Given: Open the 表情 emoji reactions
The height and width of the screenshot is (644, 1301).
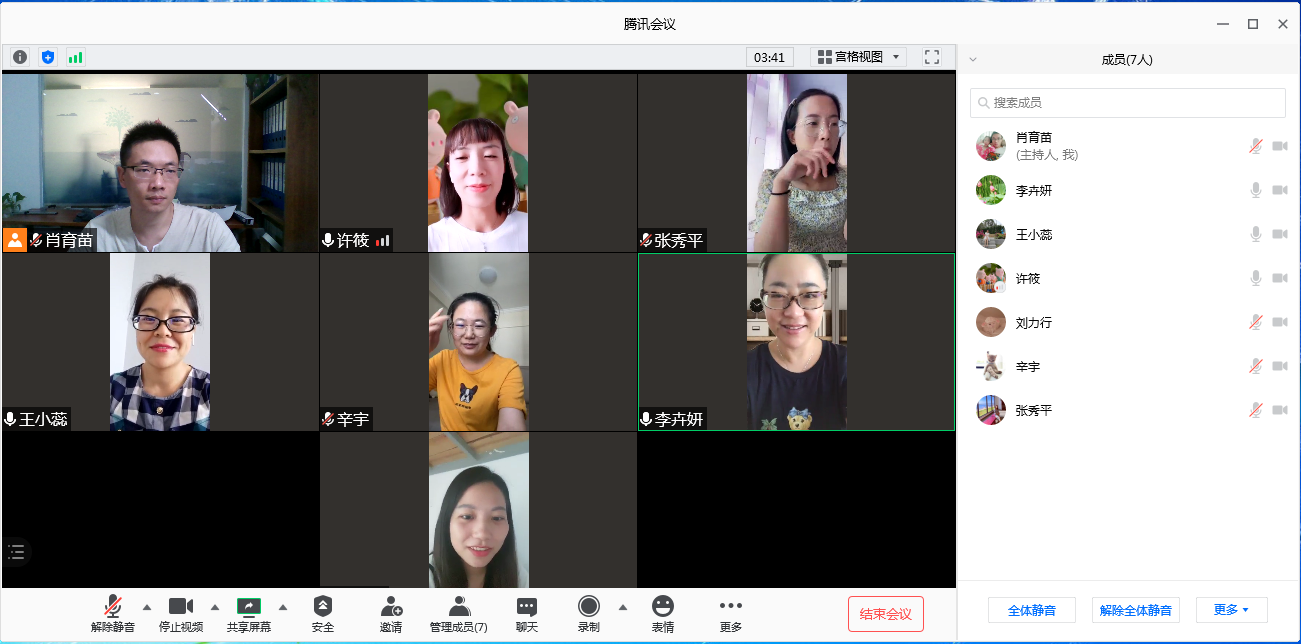Looking at the screenshot, I should (x=662, y=613).
